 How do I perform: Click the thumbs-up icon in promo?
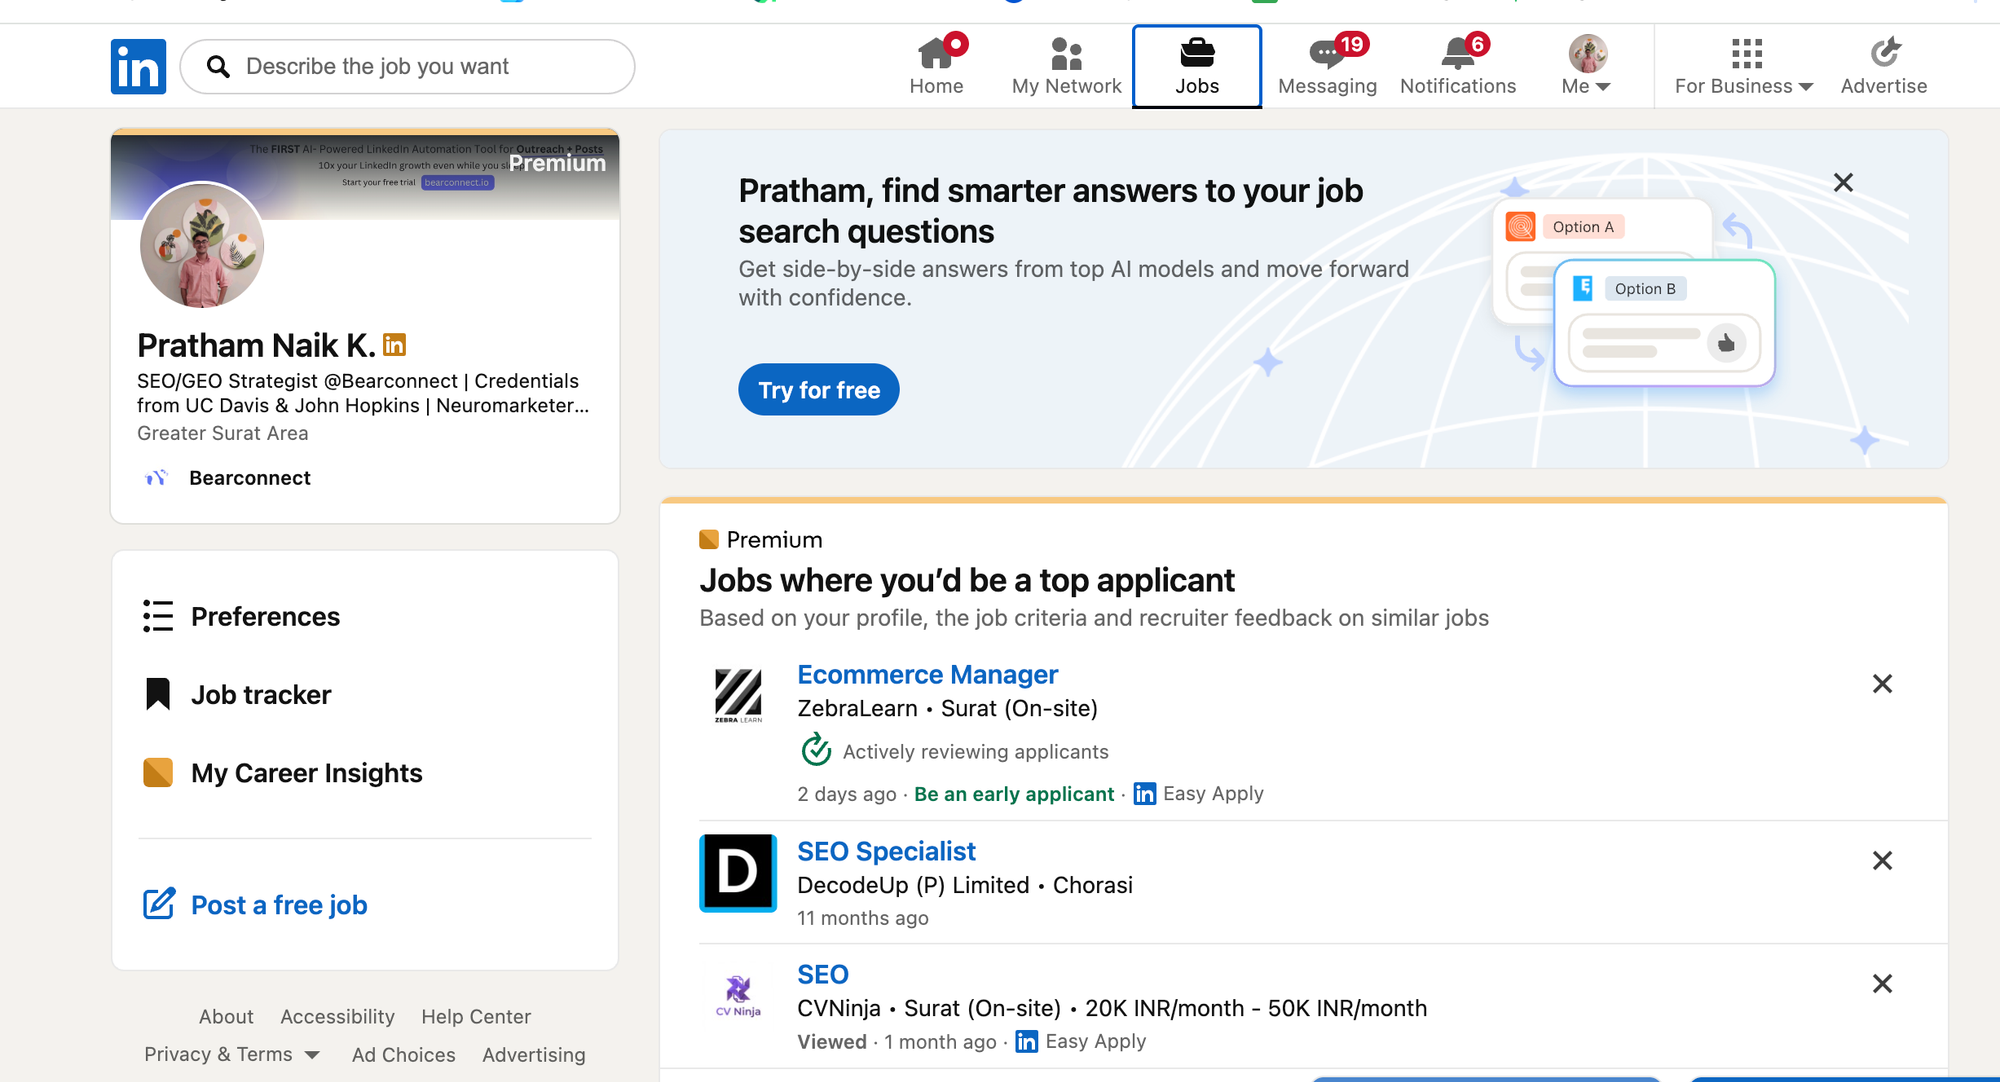(x=1726, y=342)
